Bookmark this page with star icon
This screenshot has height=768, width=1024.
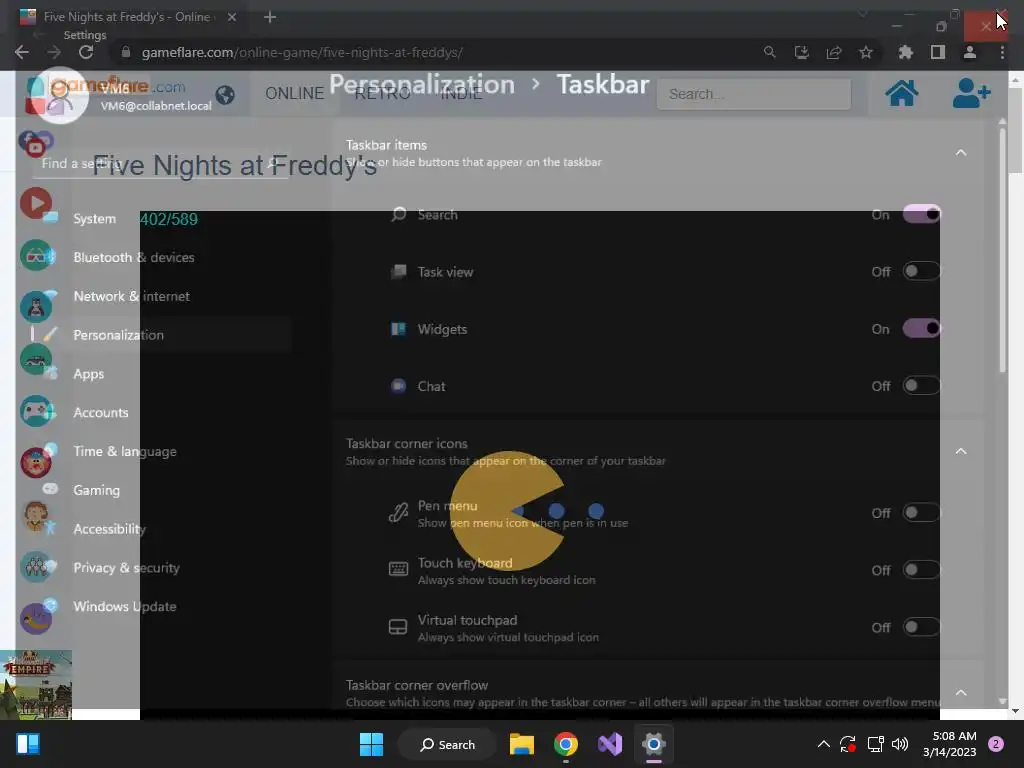pyautogui.click(x=866, y=52)
